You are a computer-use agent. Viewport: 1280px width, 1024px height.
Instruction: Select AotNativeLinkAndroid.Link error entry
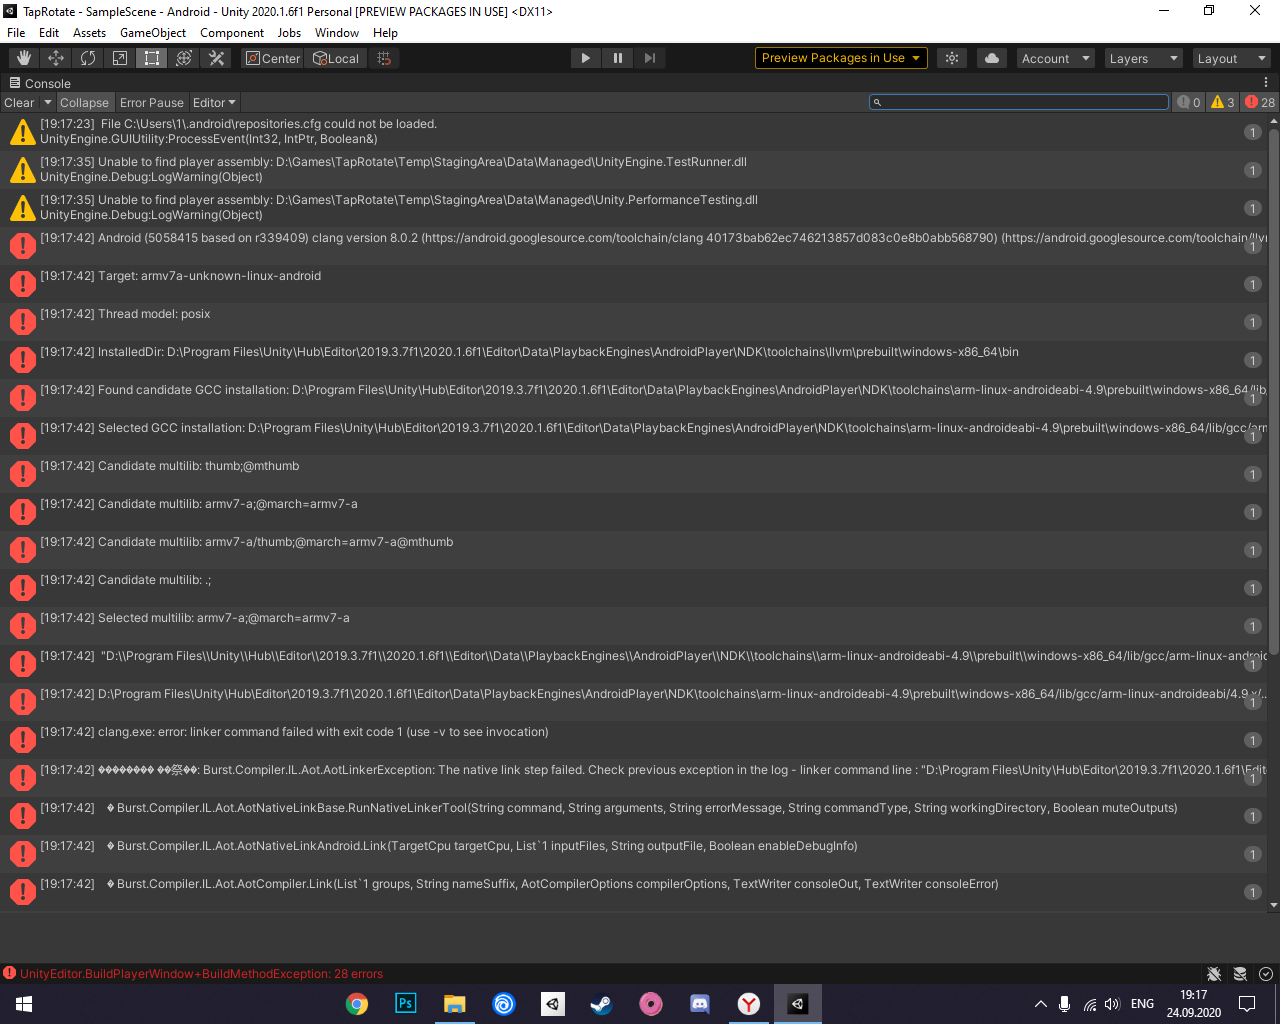coord(632,854)
